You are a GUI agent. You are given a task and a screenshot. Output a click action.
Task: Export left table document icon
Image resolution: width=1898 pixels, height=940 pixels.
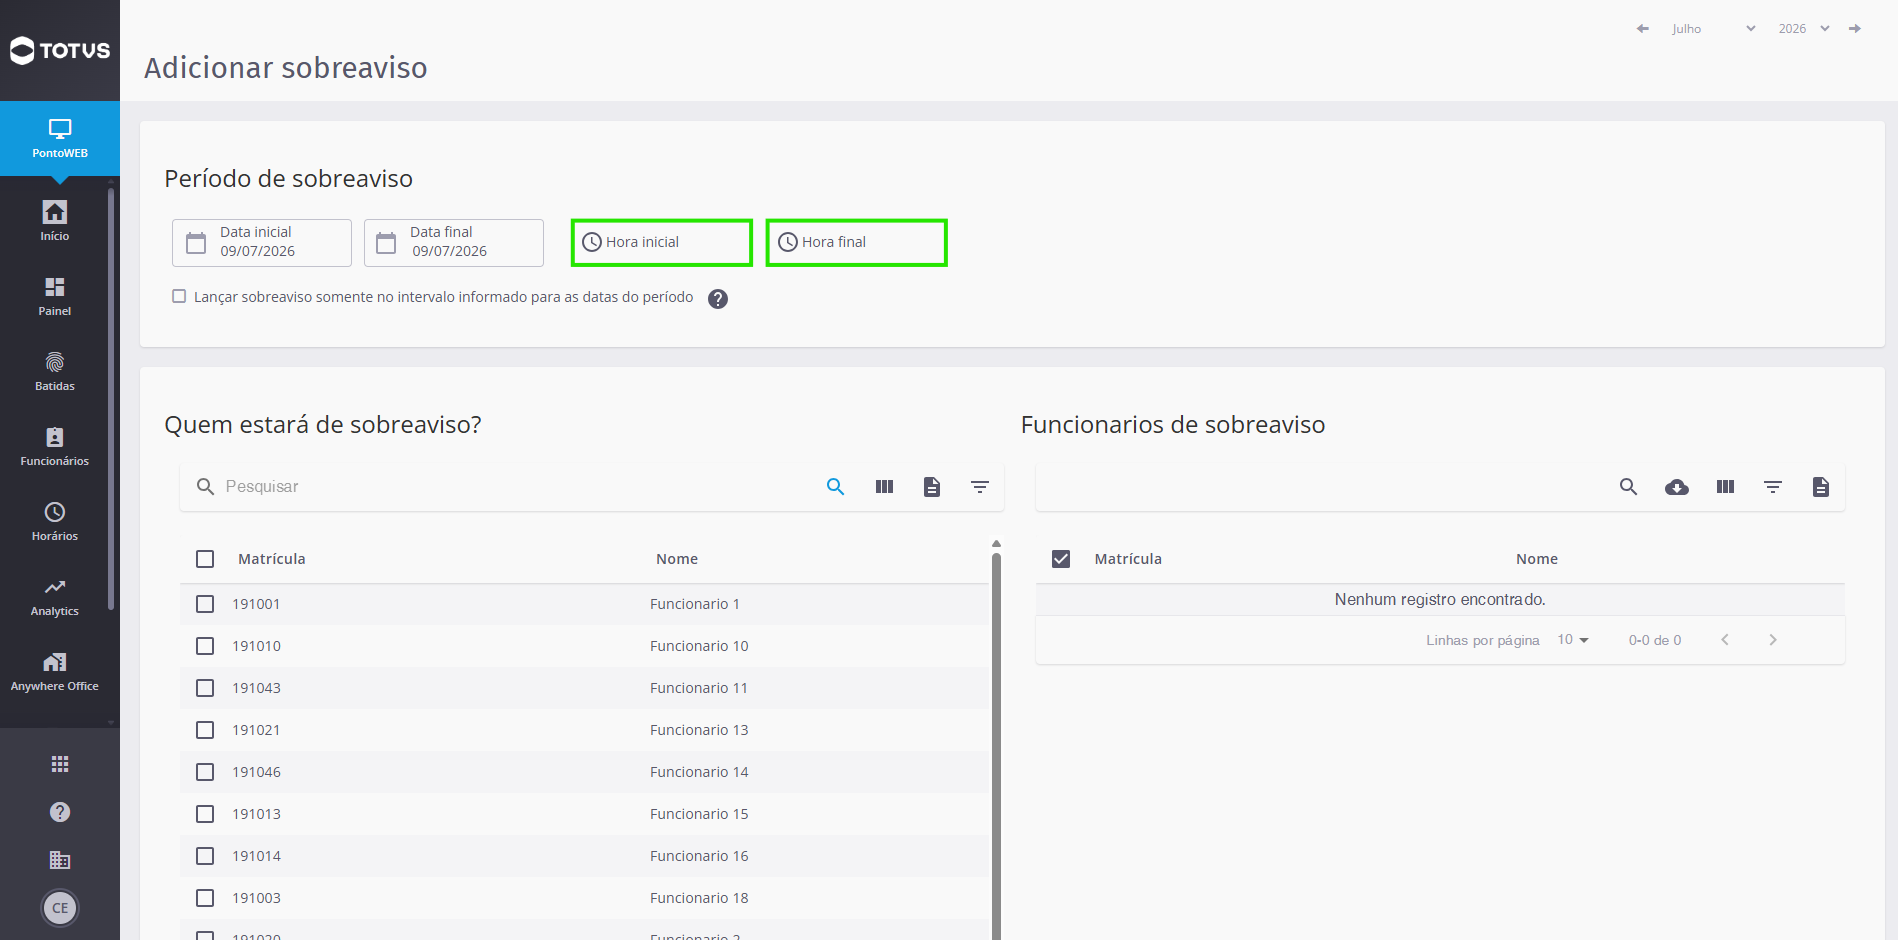932,487
